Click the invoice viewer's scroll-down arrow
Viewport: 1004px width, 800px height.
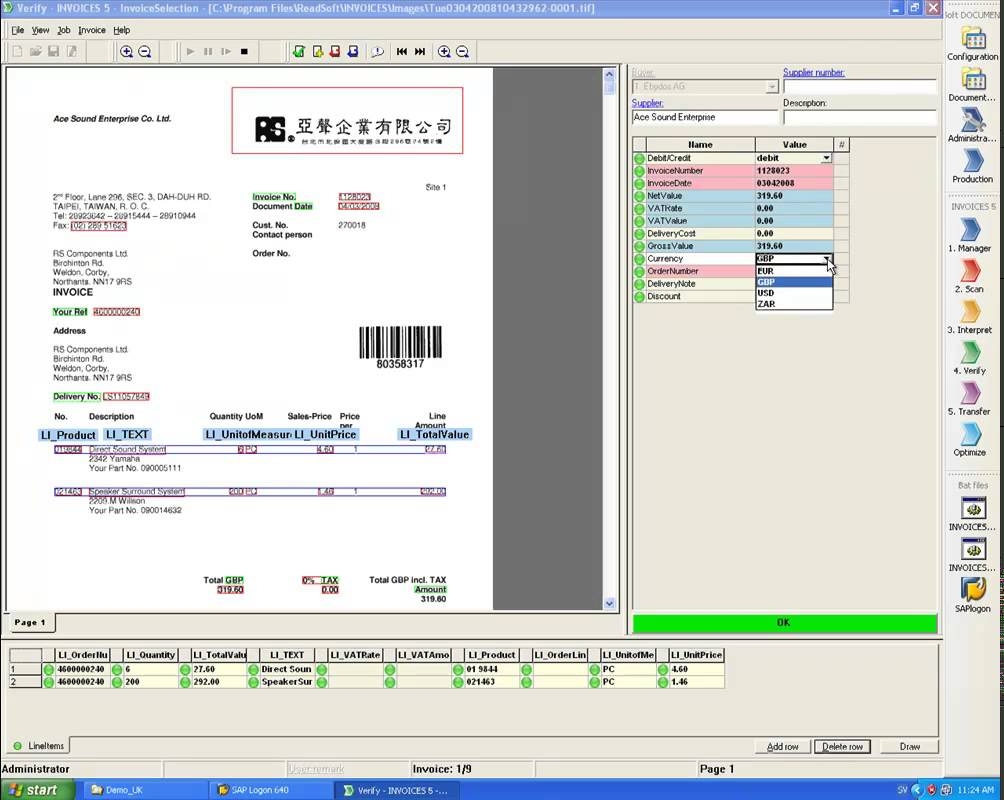[x=609, y=603]
